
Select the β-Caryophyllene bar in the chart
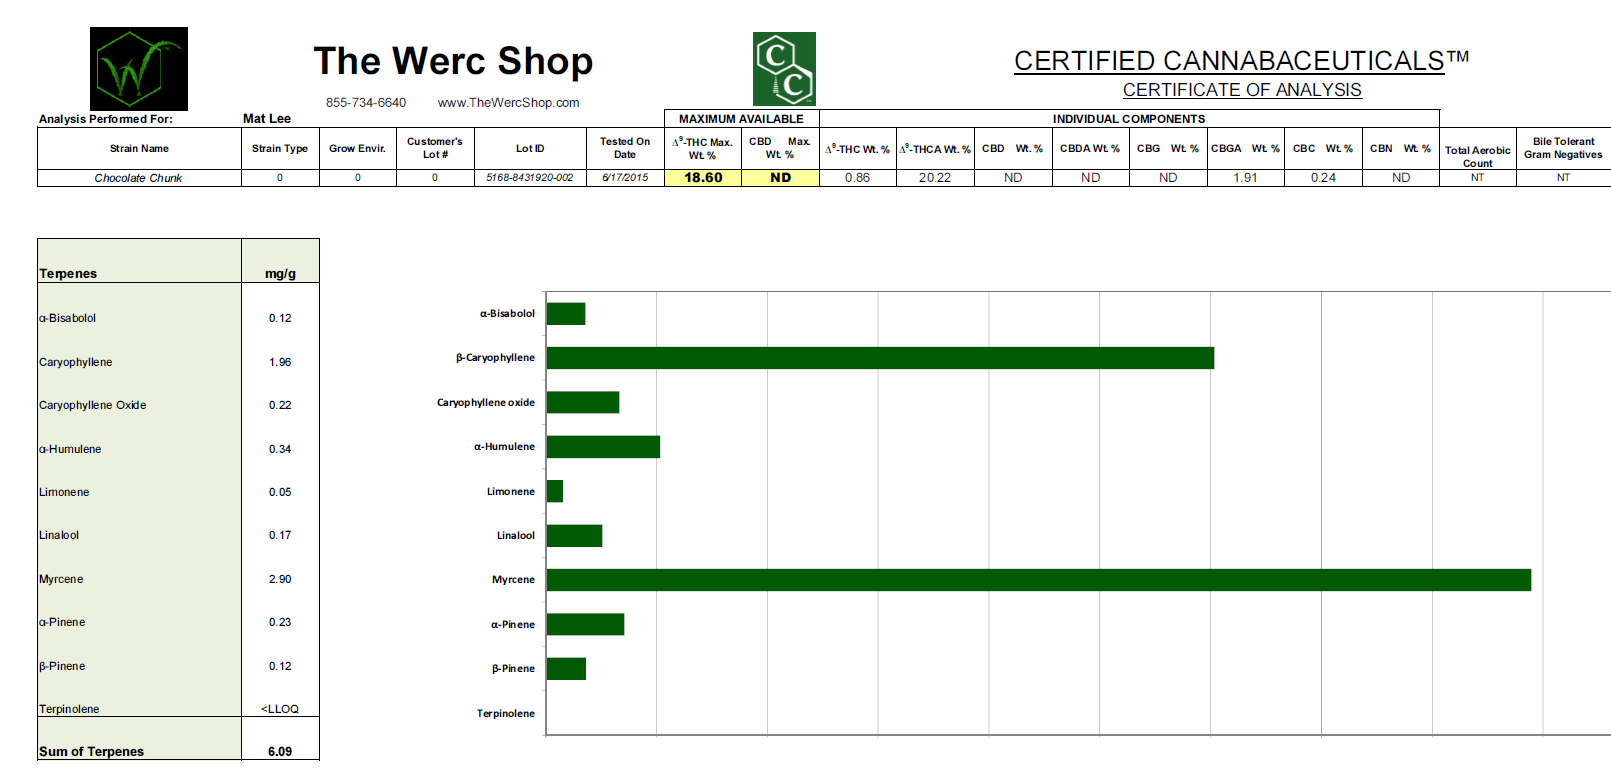[880, 358]
